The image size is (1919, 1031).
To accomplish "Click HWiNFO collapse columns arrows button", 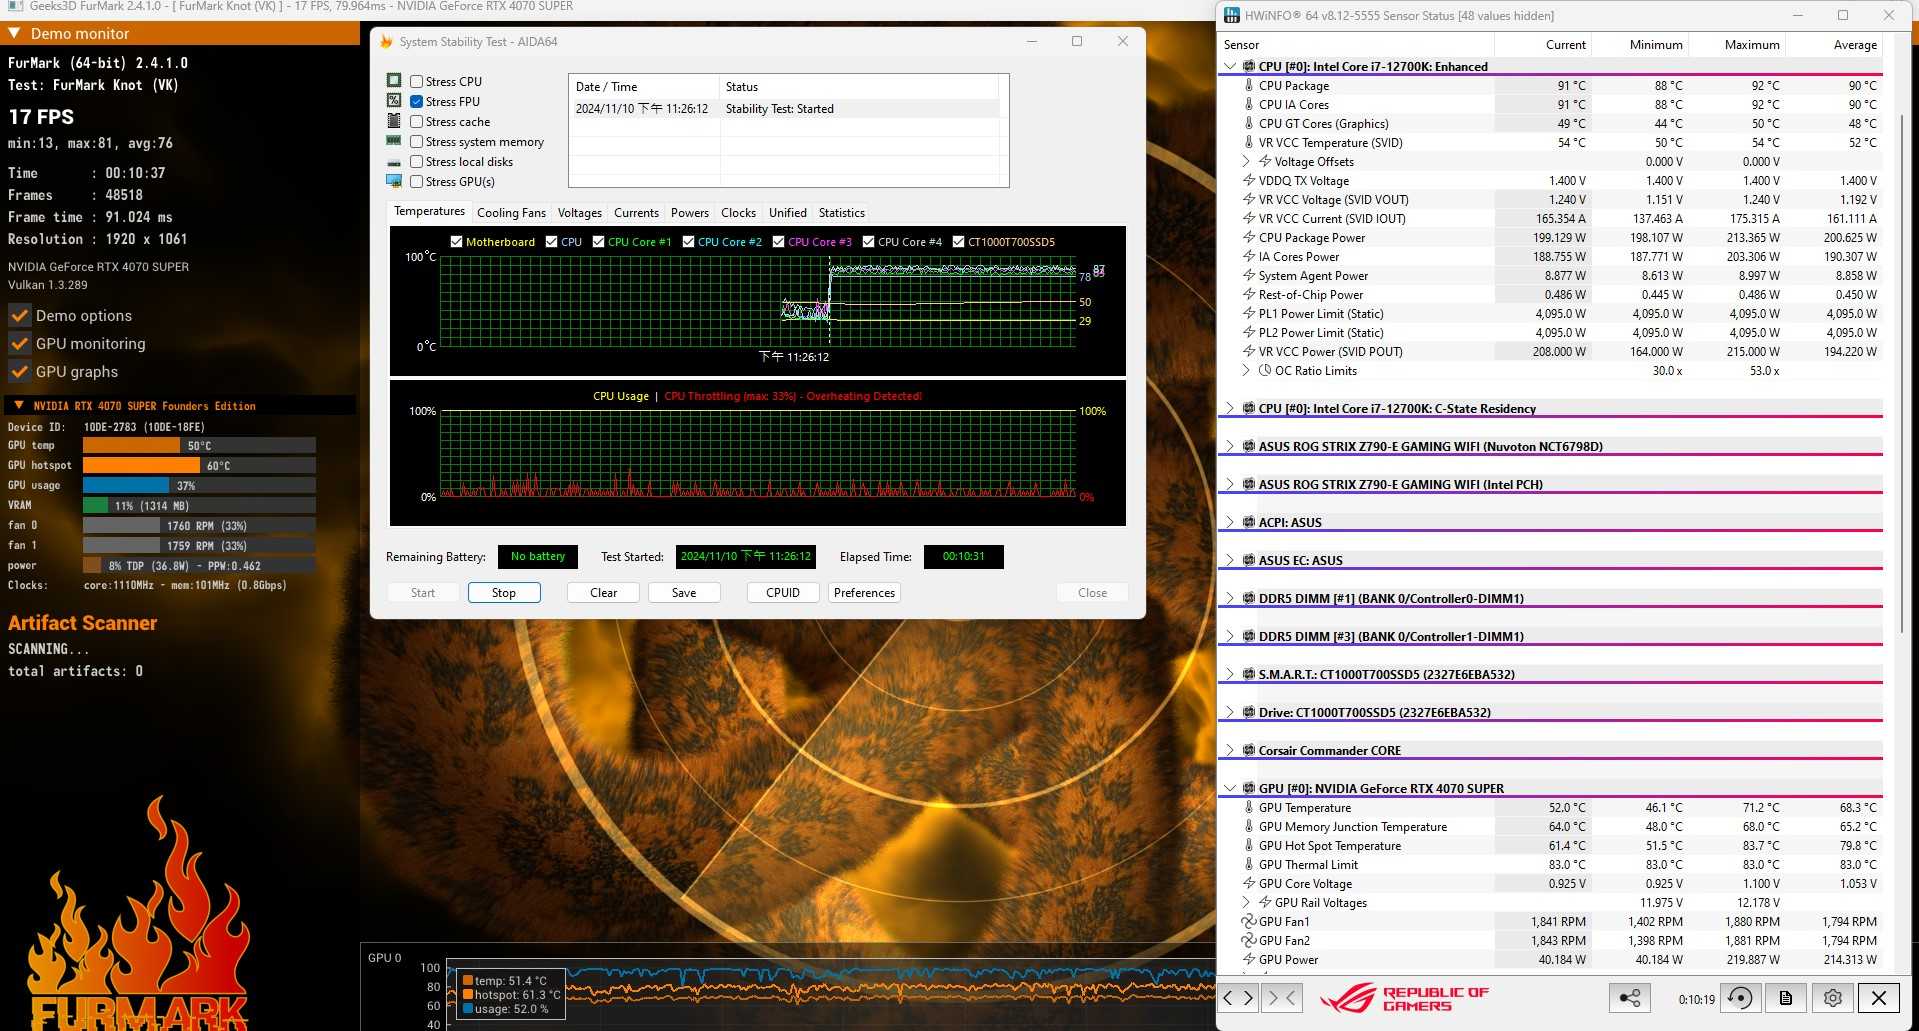I will tap(1282, 997).
